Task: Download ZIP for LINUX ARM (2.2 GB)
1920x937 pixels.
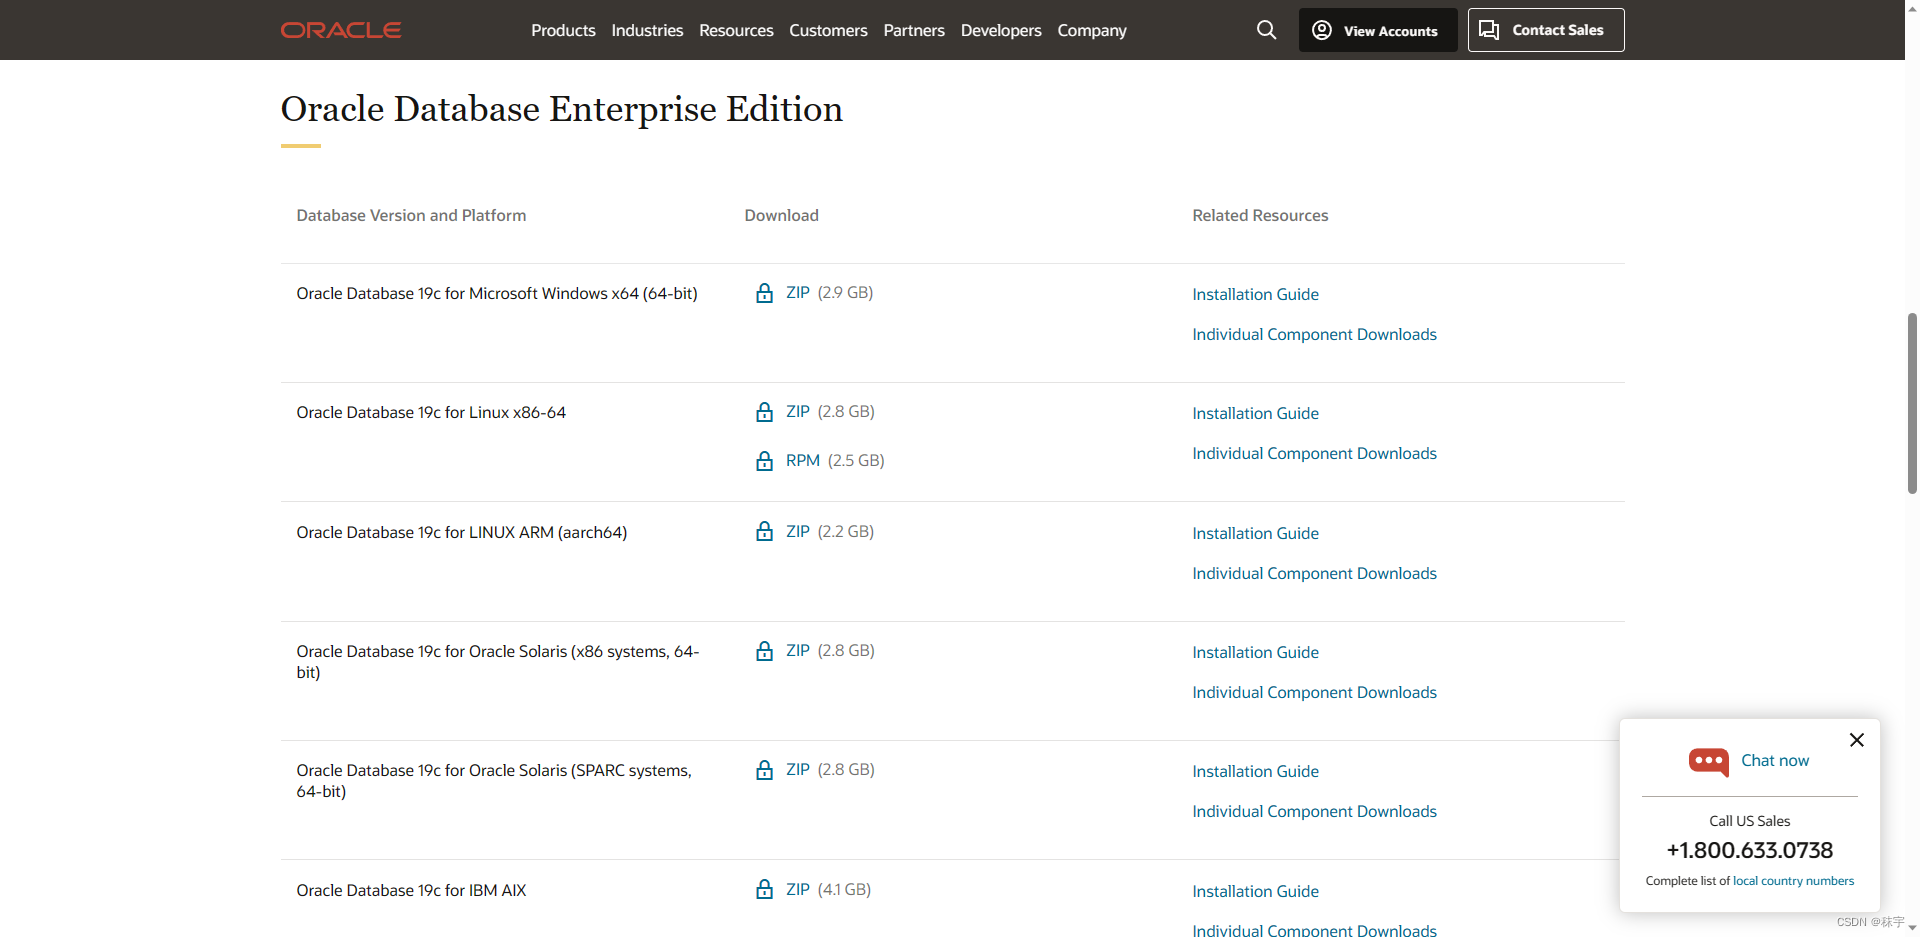Action: pyautogui.click(x=798, y=531)
